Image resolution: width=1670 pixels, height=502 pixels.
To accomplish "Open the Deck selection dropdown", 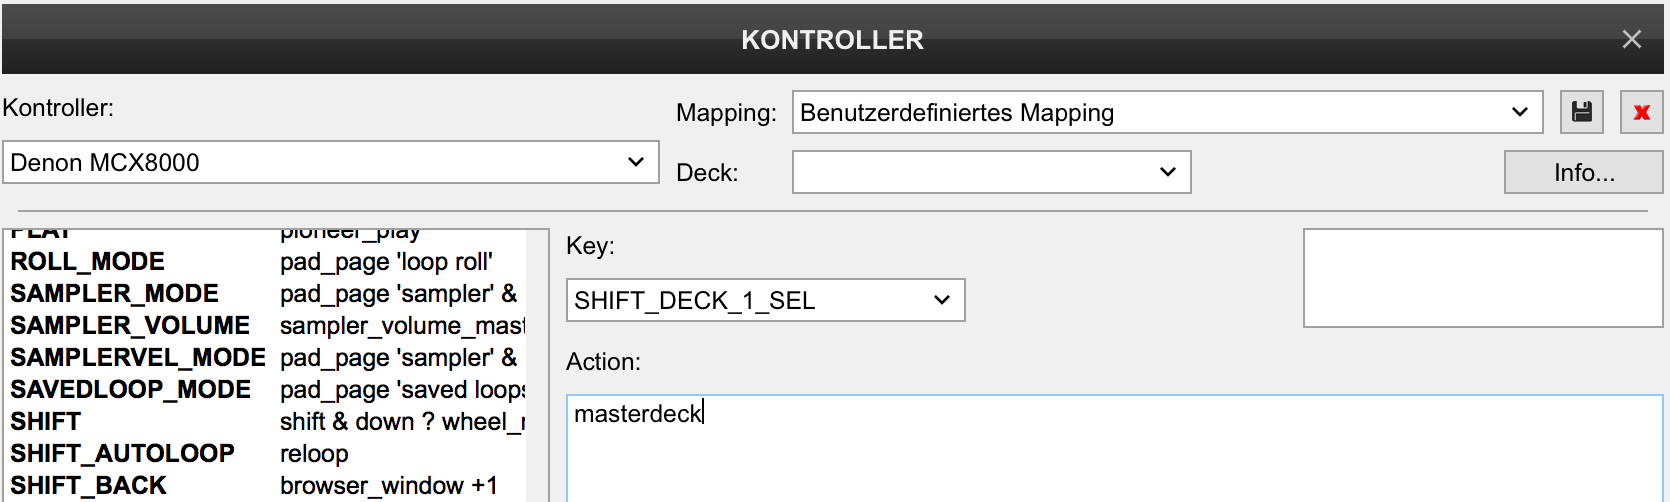I will pyautogui.click(x=992, y=172).
